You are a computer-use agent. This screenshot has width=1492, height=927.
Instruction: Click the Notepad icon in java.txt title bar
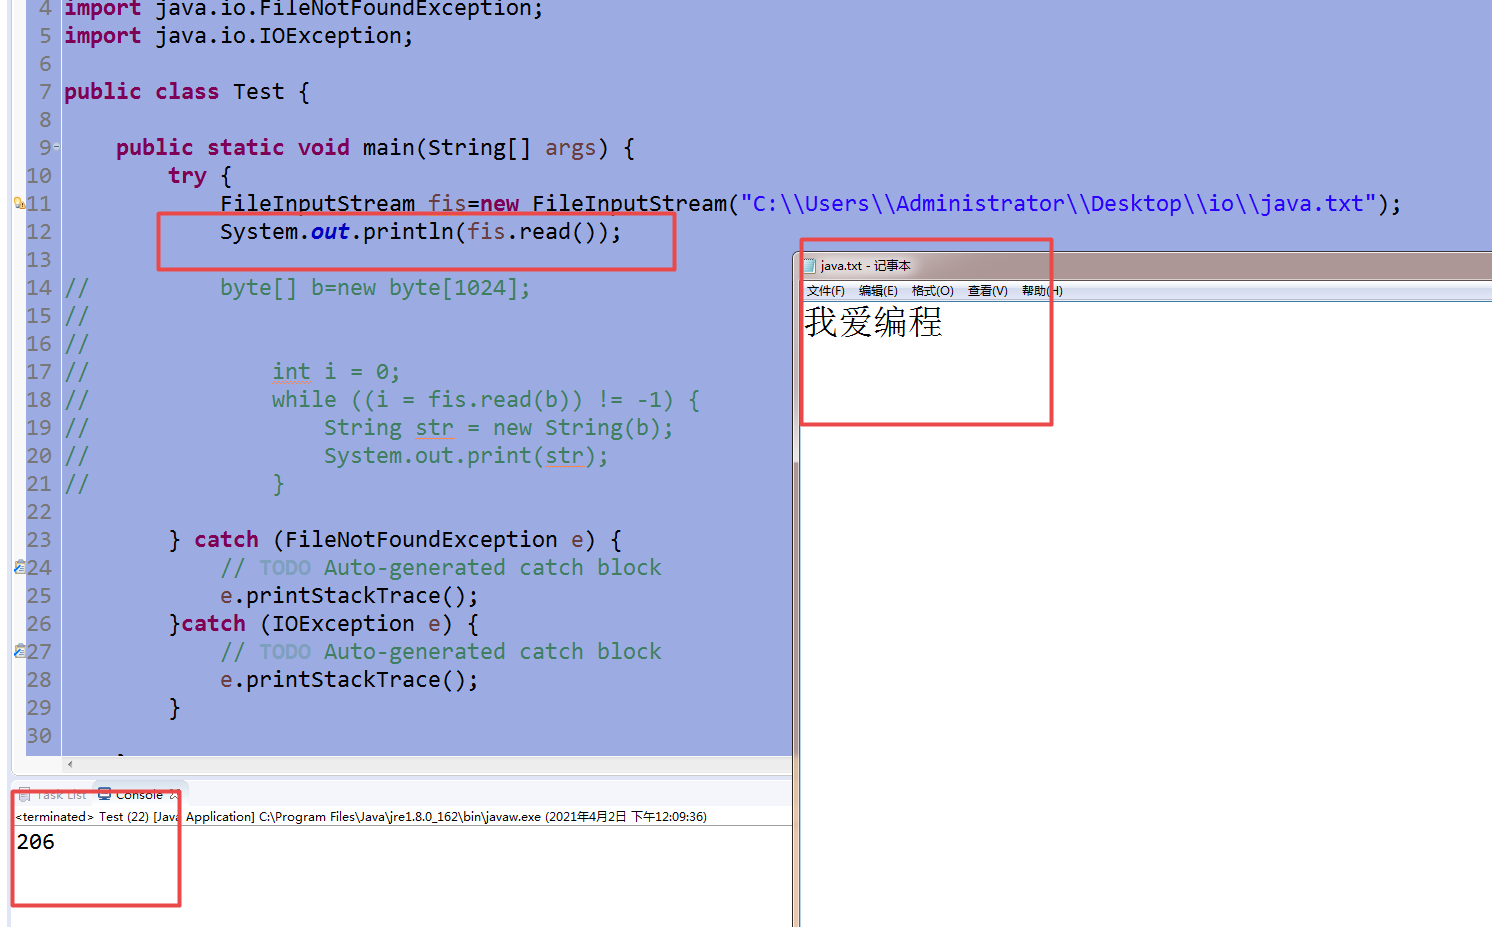(810, 265)
